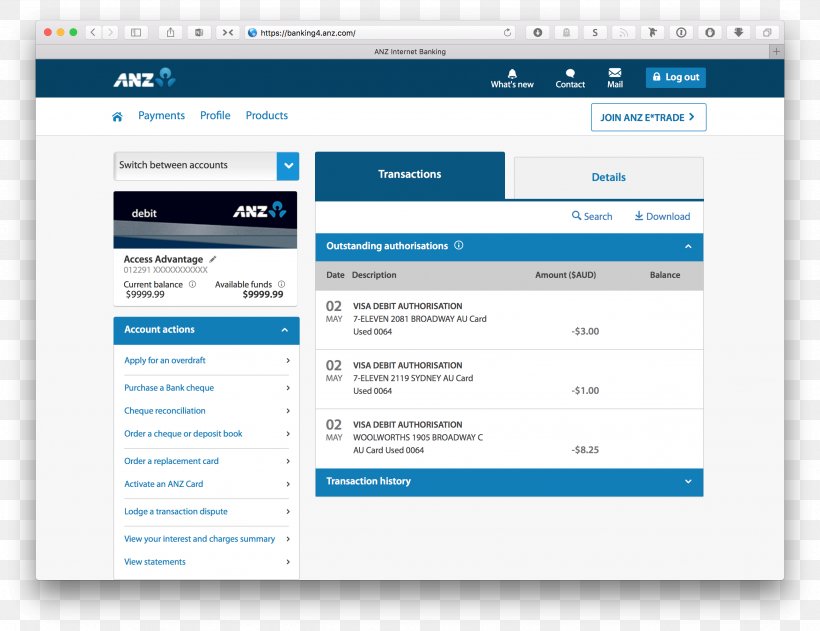Screen dimensions: 820x631
Task: Edit Access Advantage nickname pencil icon
Action: coord(213,259)
